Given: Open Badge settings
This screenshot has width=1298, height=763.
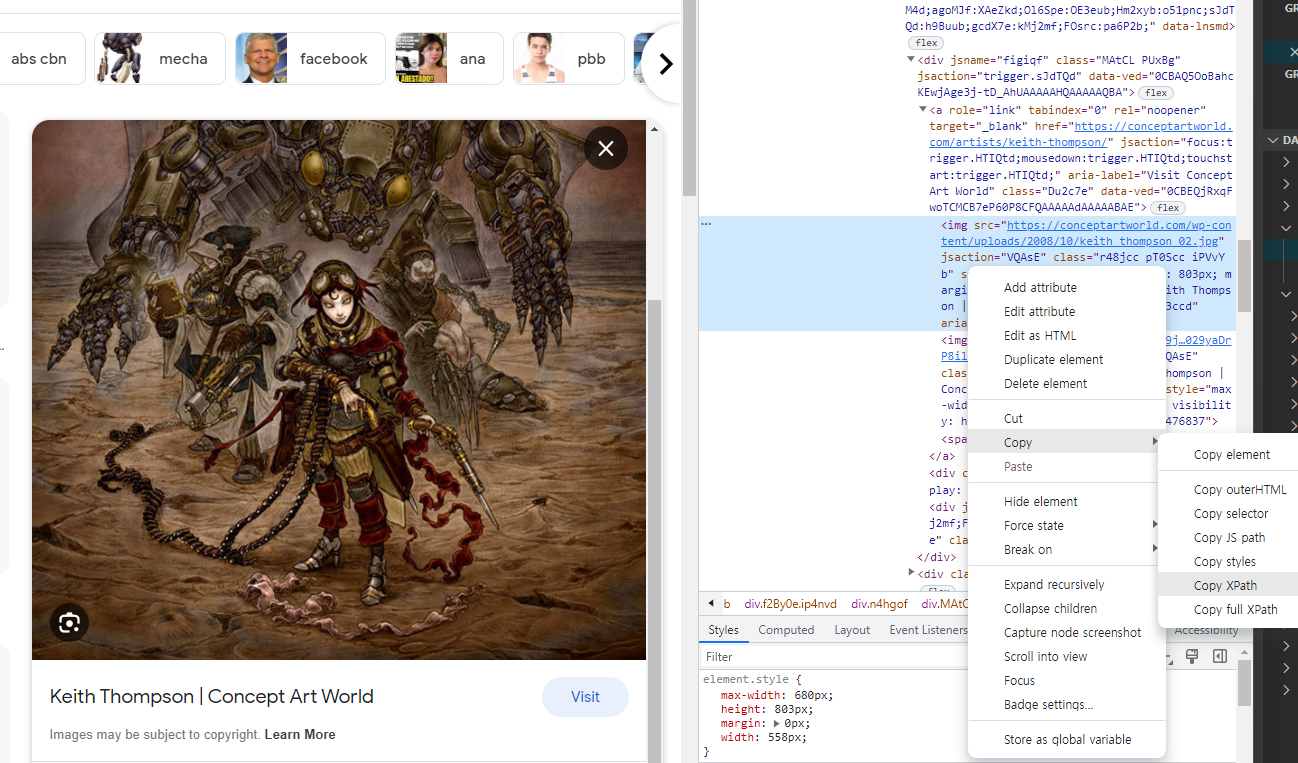Looking at the screenshot, I should (x=1048, y=704).
